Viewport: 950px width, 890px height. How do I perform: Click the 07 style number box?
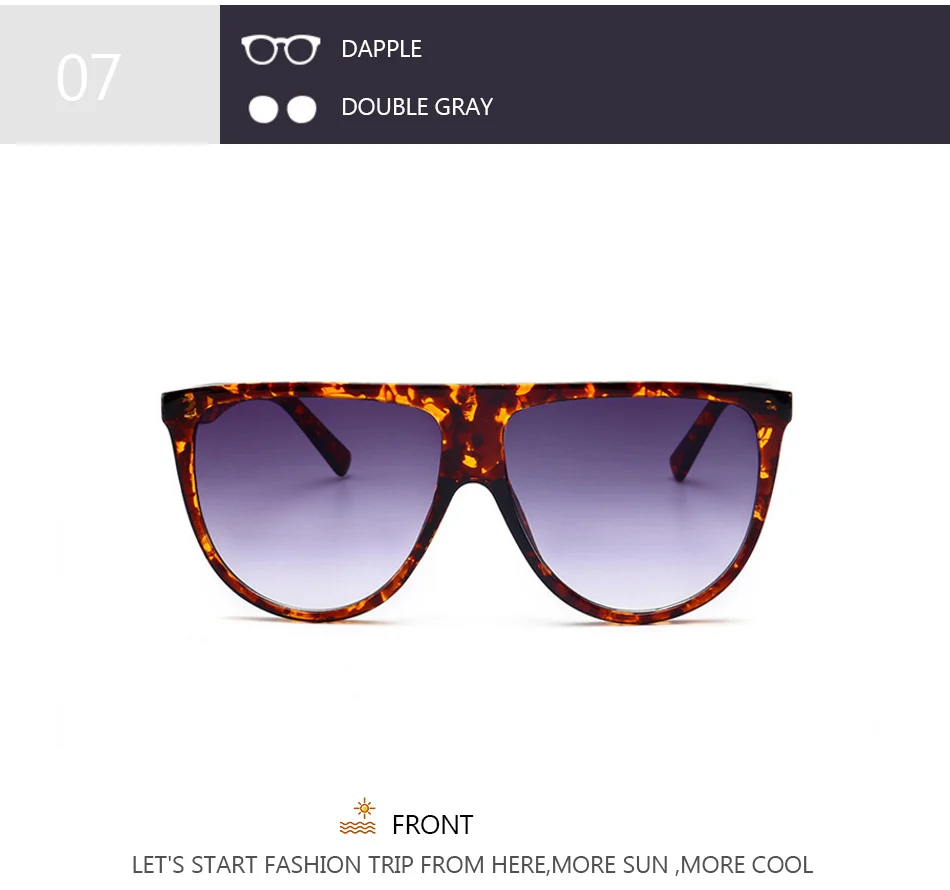pyautogui.click(x=110, y=75)
